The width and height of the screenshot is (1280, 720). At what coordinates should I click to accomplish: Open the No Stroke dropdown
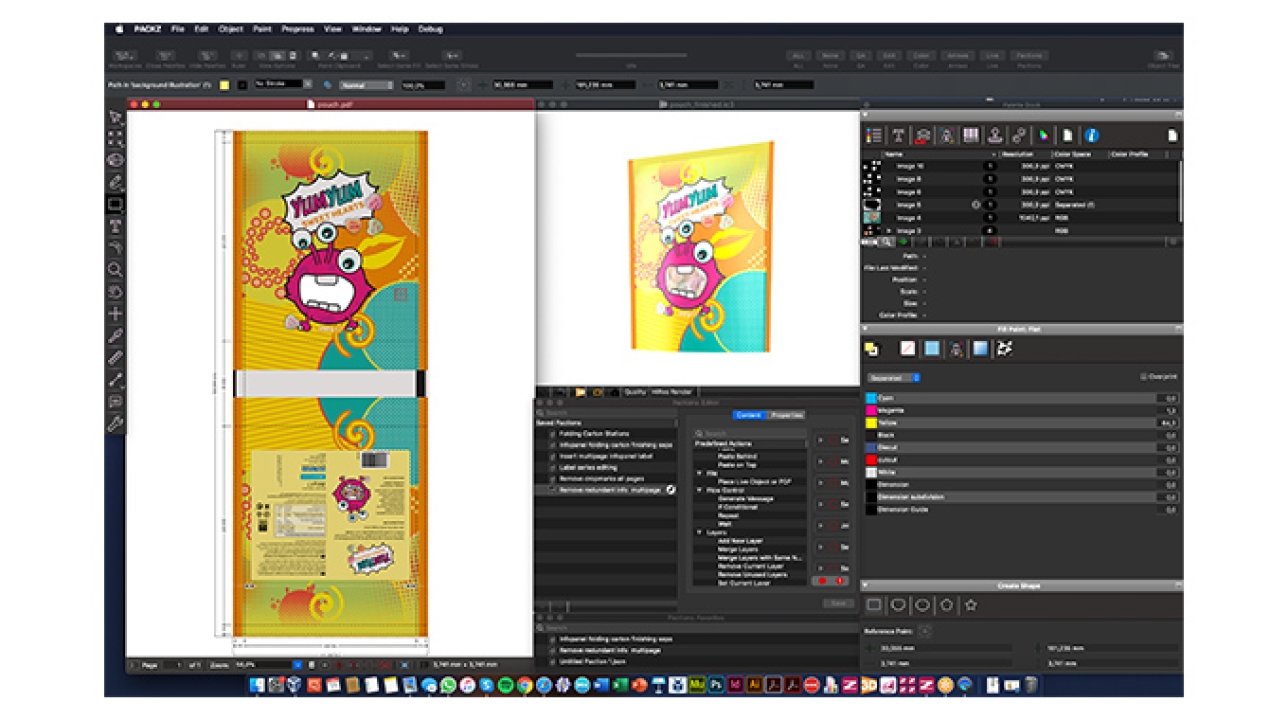coord(283,85)
